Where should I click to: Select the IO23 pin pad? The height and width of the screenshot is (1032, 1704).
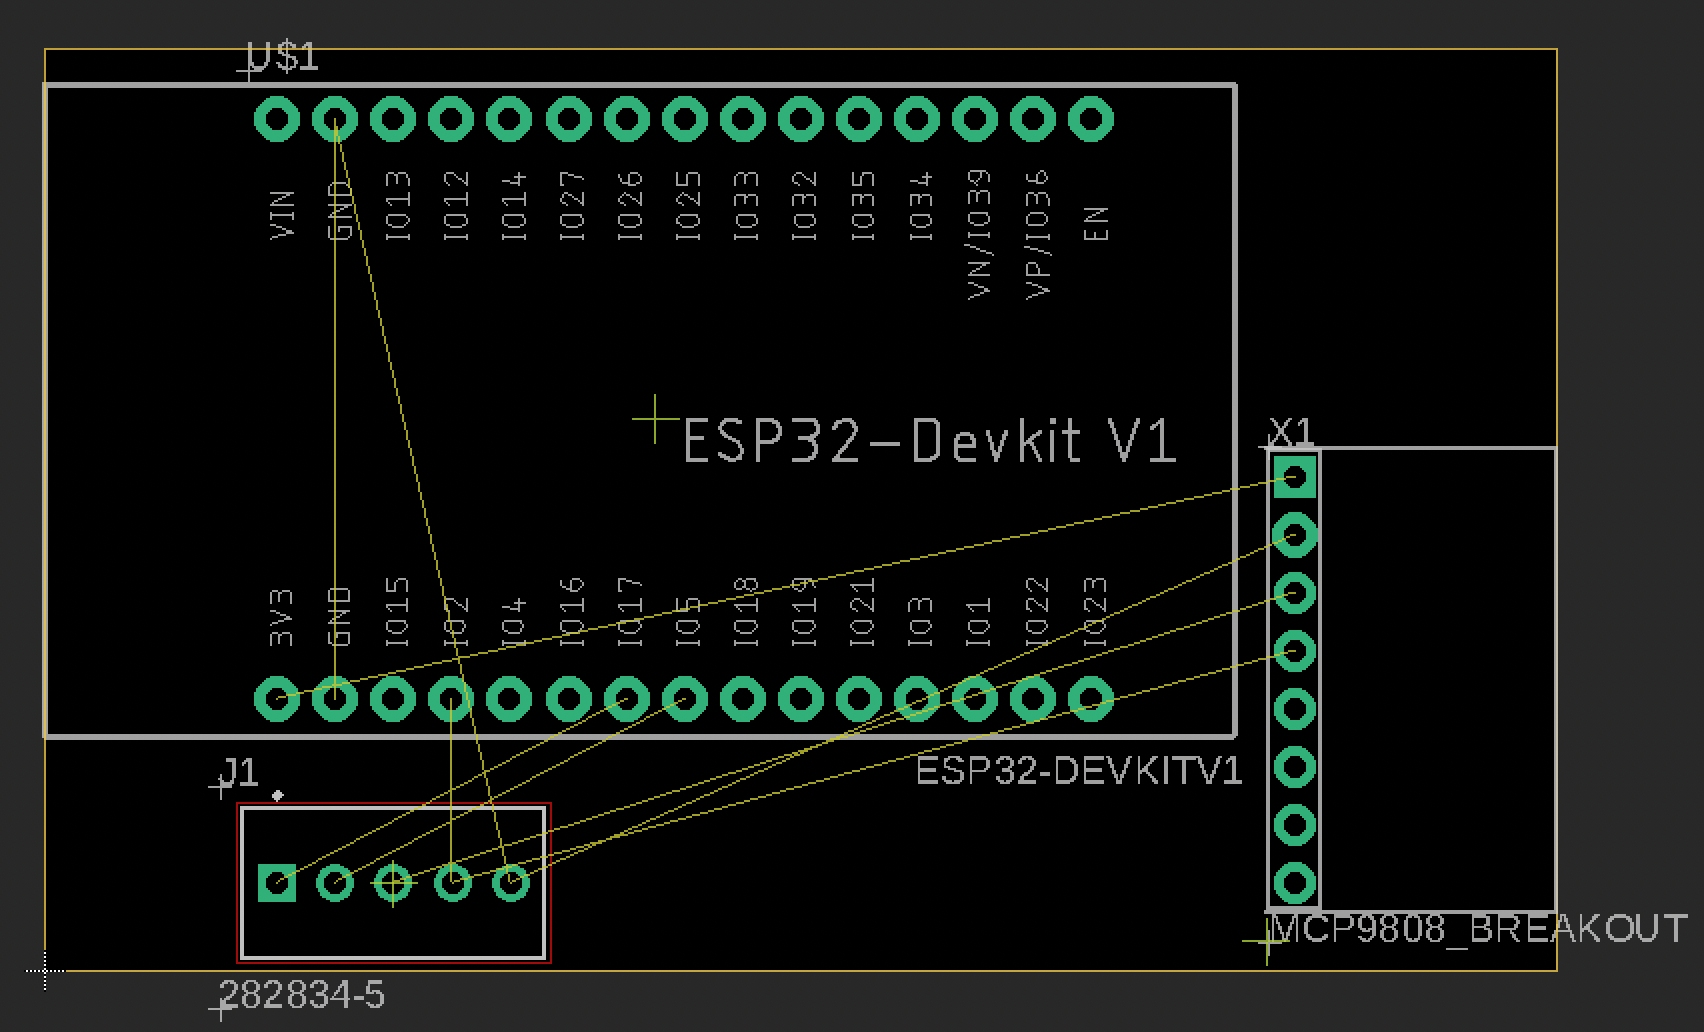[1091, 699]
